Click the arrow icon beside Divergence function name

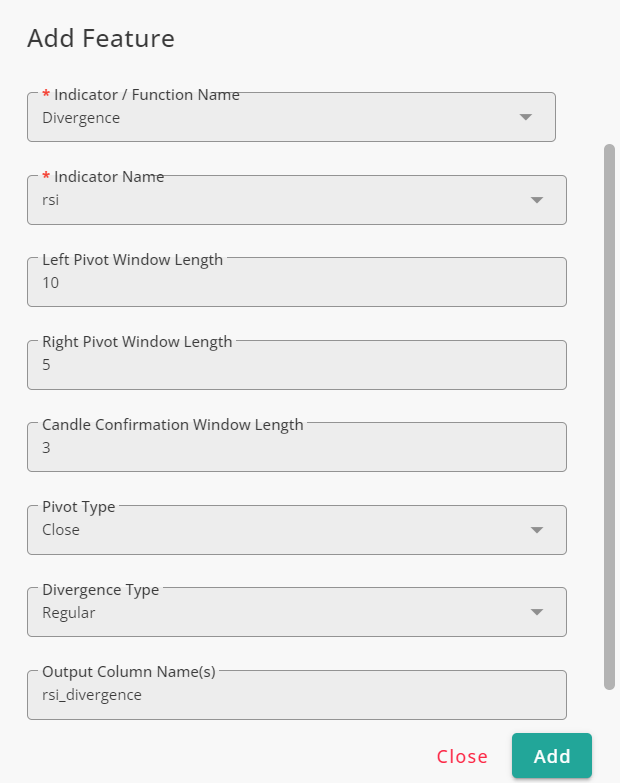point(526,117)
